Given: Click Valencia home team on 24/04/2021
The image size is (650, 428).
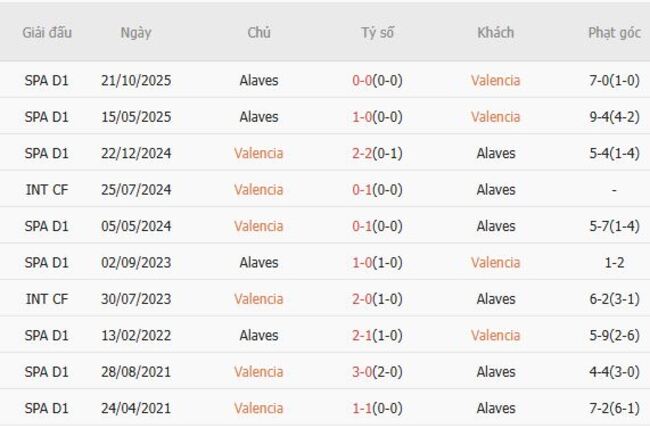Looking at the screenshot, I should (259, 408).
